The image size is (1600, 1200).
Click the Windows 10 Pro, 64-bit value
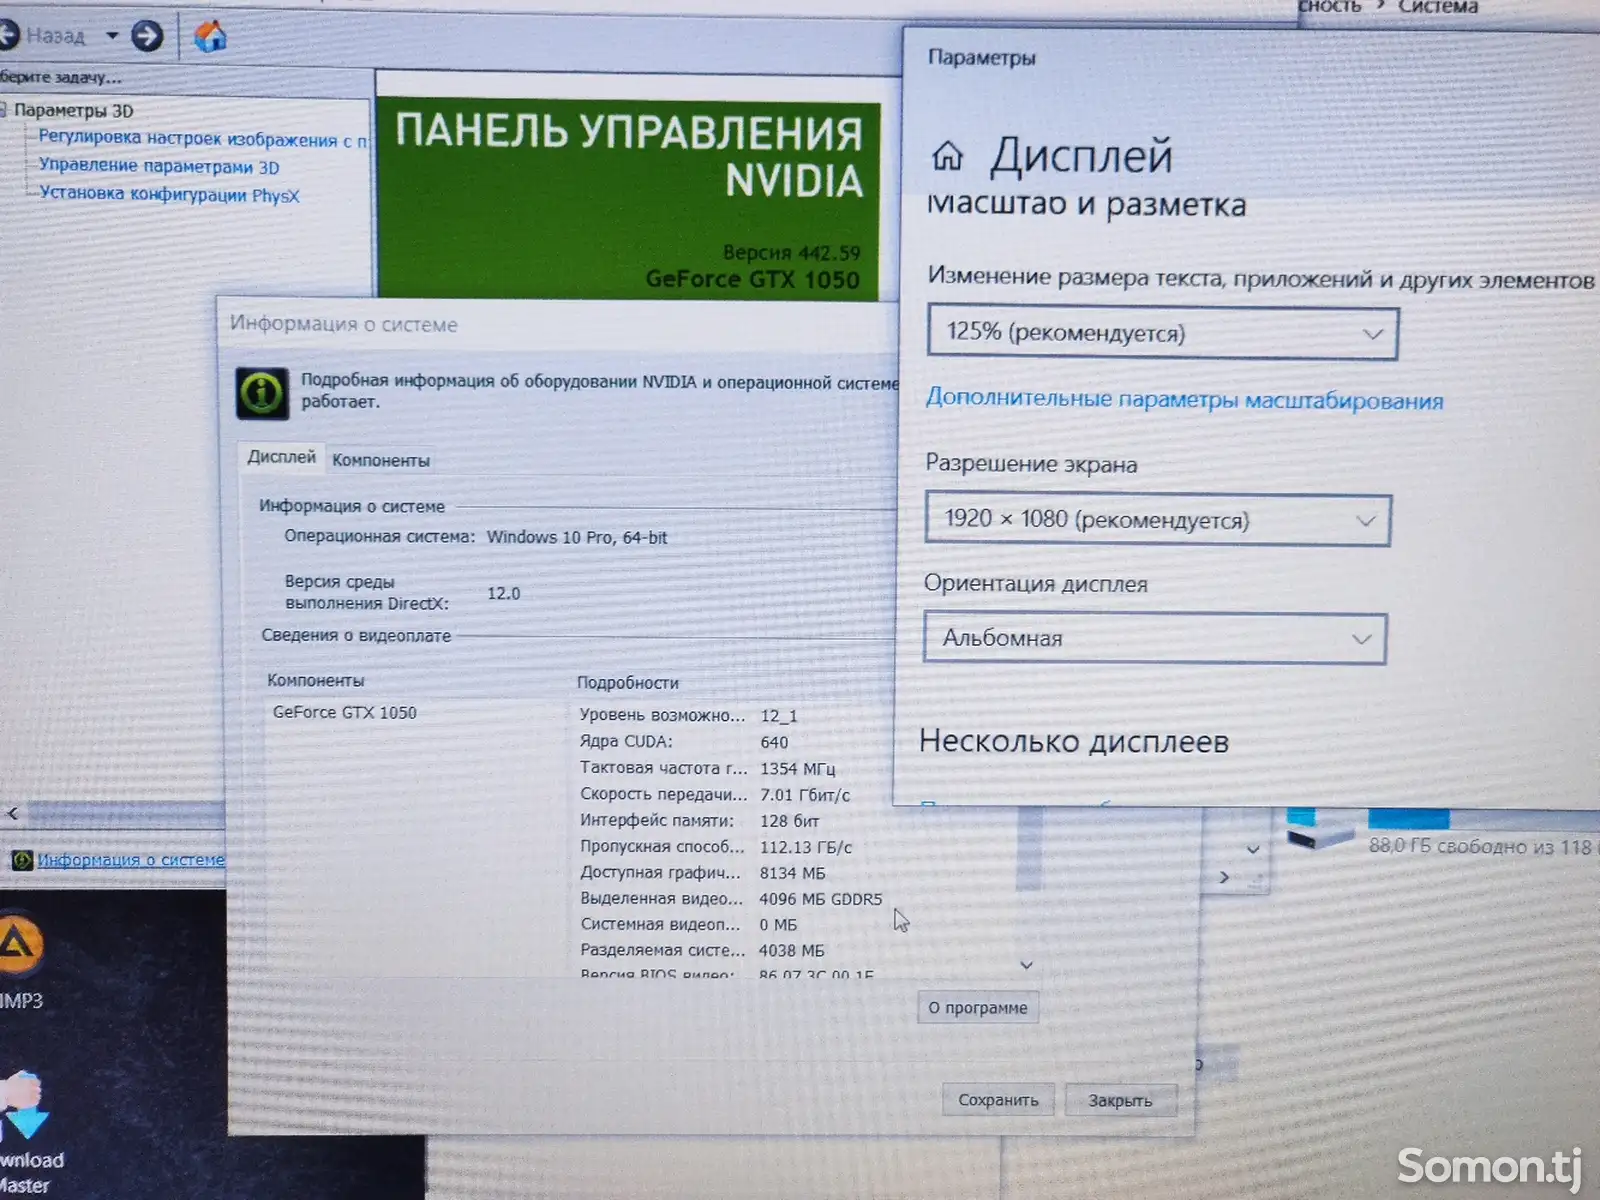(x=577, y=537)
